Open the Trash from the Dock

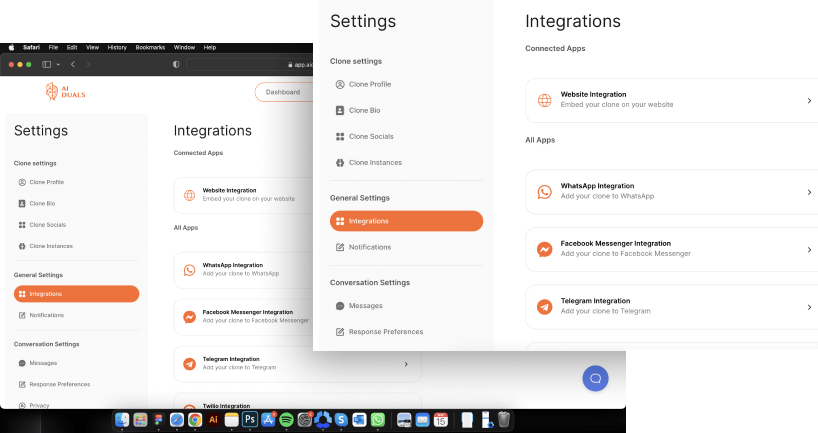click(503, 419)
